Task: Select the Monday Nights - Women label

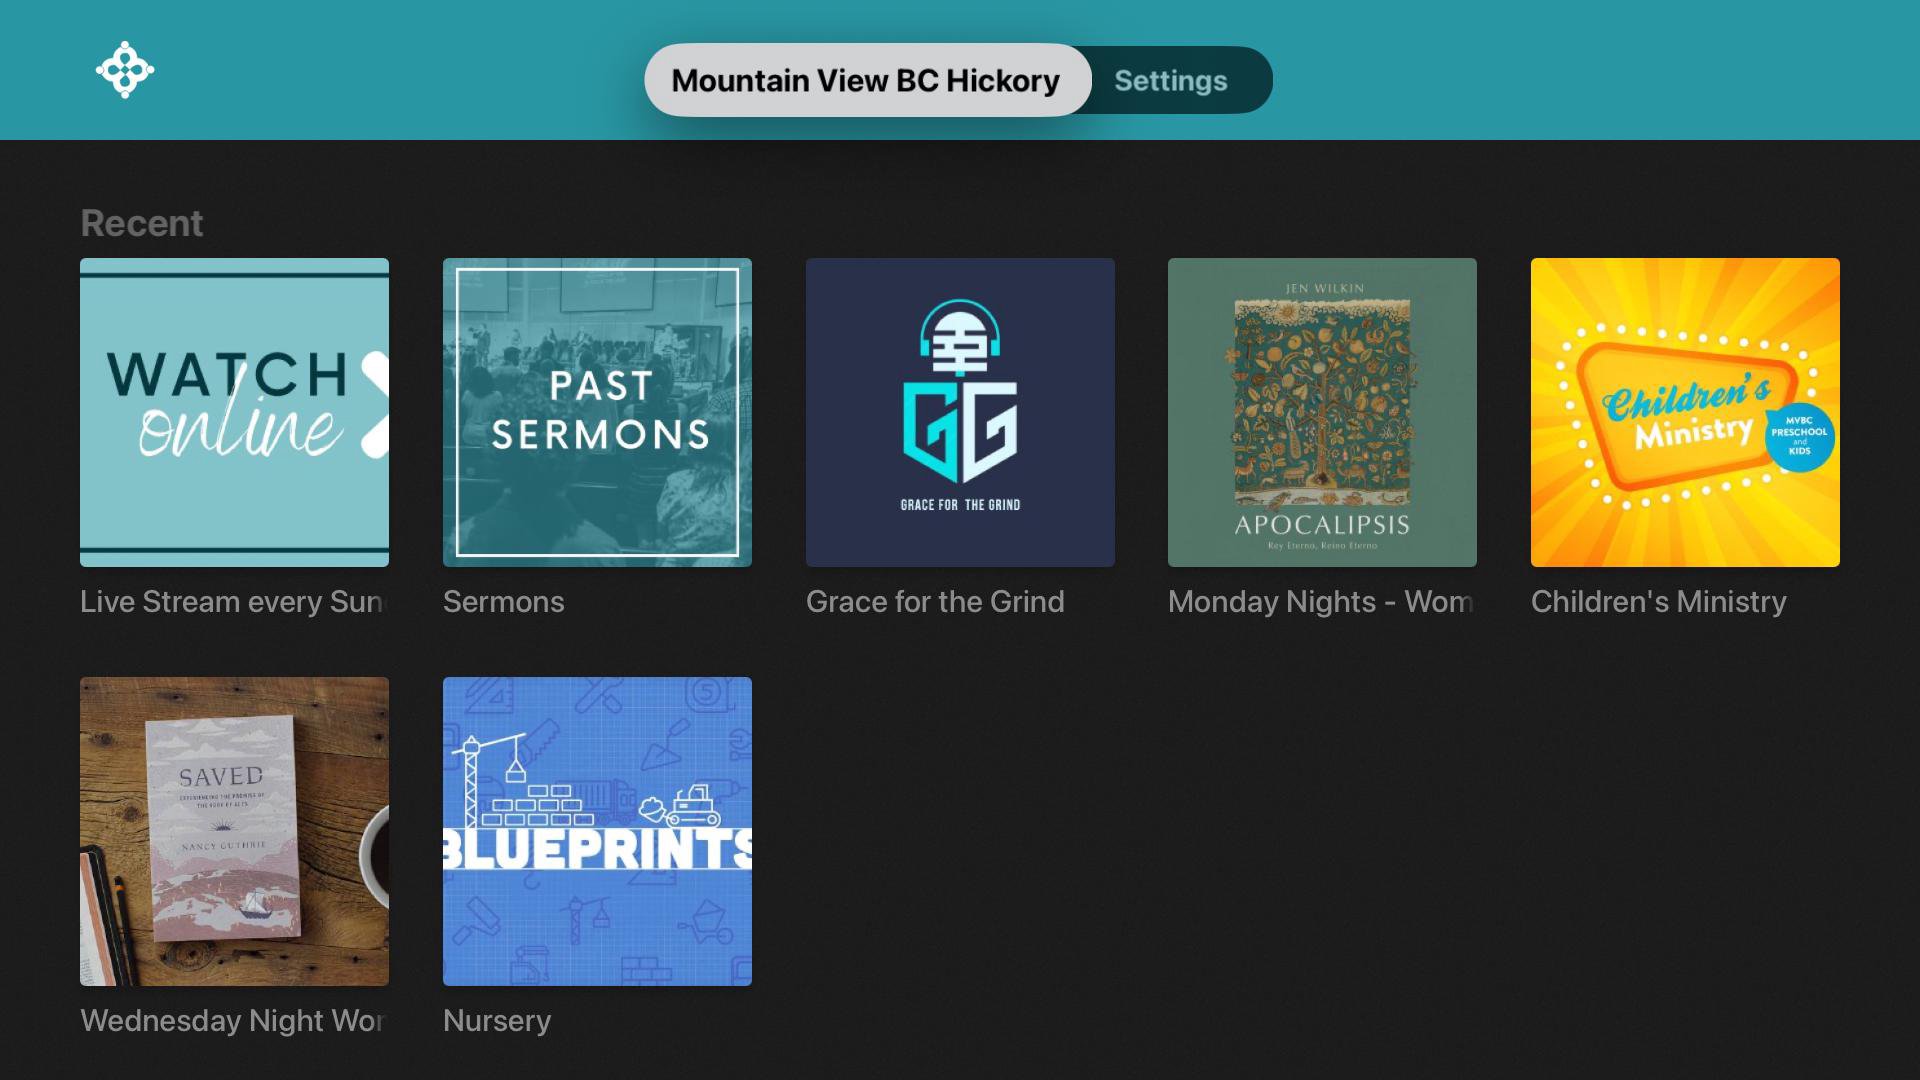Action: [x=1320, y=602]
